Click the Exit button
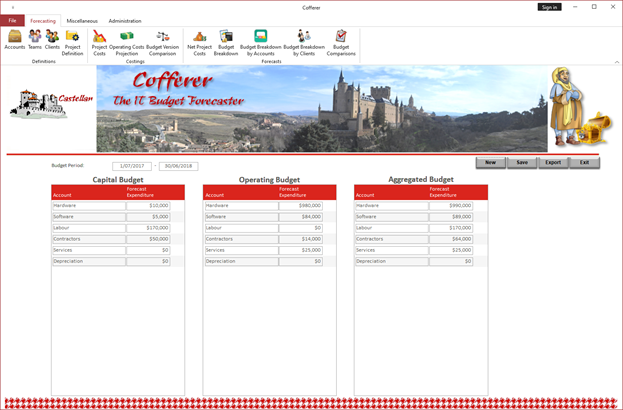This screenshot has width=623, height=410. click(x=584, y=162)
